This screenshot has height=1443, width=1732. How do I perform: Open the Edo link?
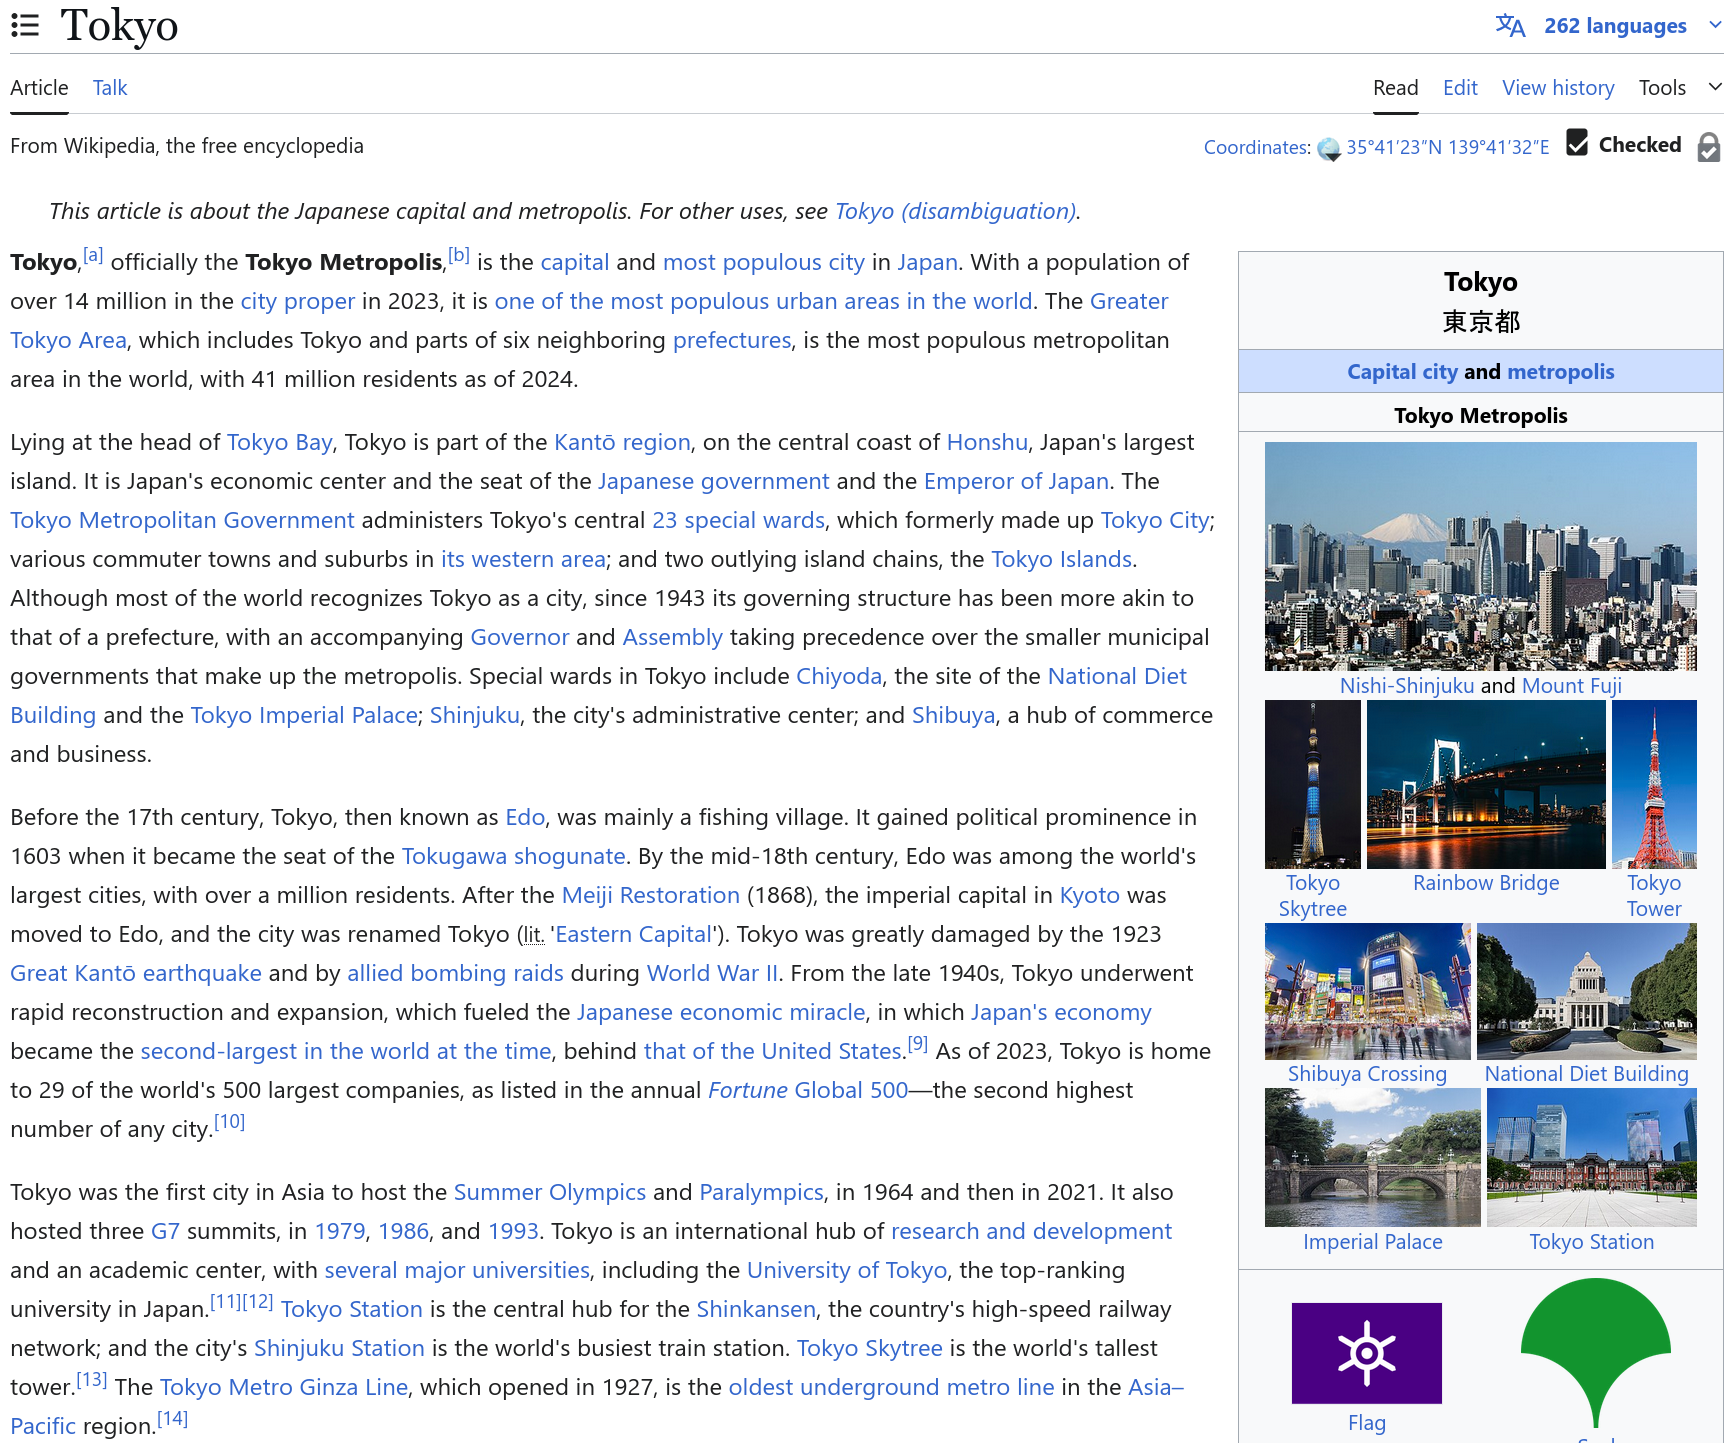(x=525, y=817)
